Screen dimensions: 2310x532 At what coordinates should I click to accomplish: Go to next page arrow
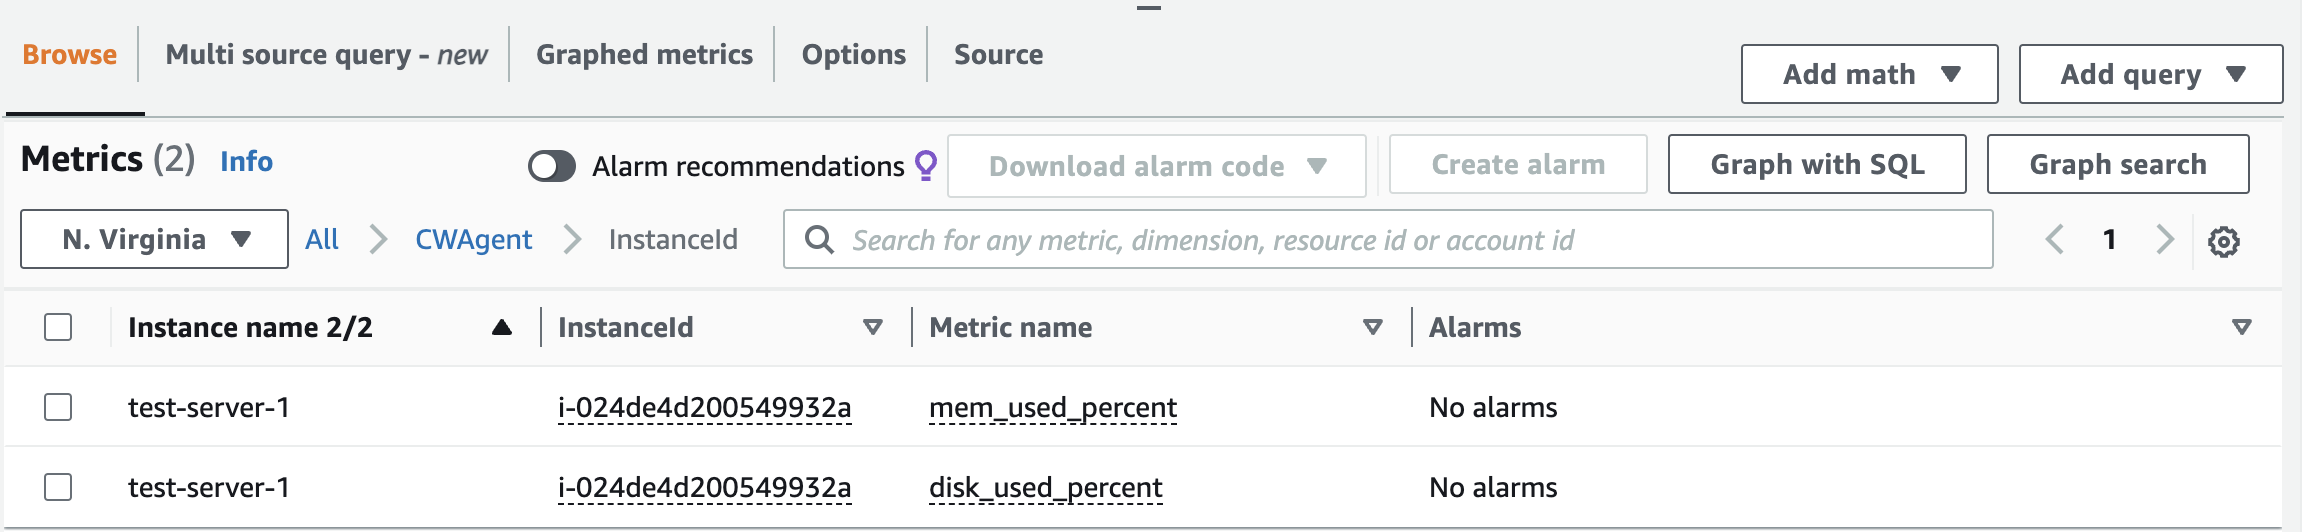click(x=2165, y=240)
